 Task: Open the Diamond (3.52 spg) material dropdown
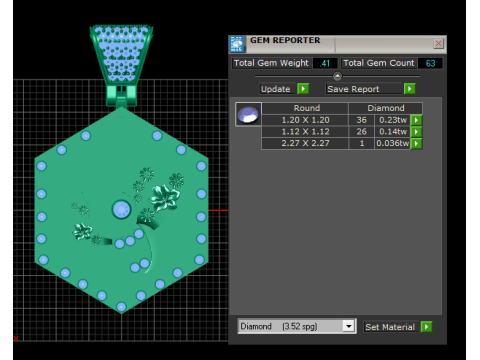(x=297, y=326)
